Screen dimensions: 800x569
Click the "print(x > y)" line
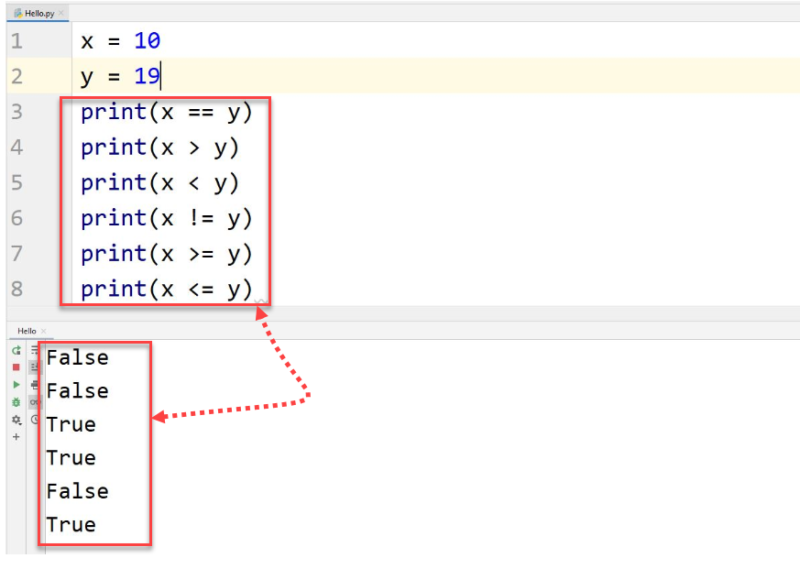coord(160,148)
